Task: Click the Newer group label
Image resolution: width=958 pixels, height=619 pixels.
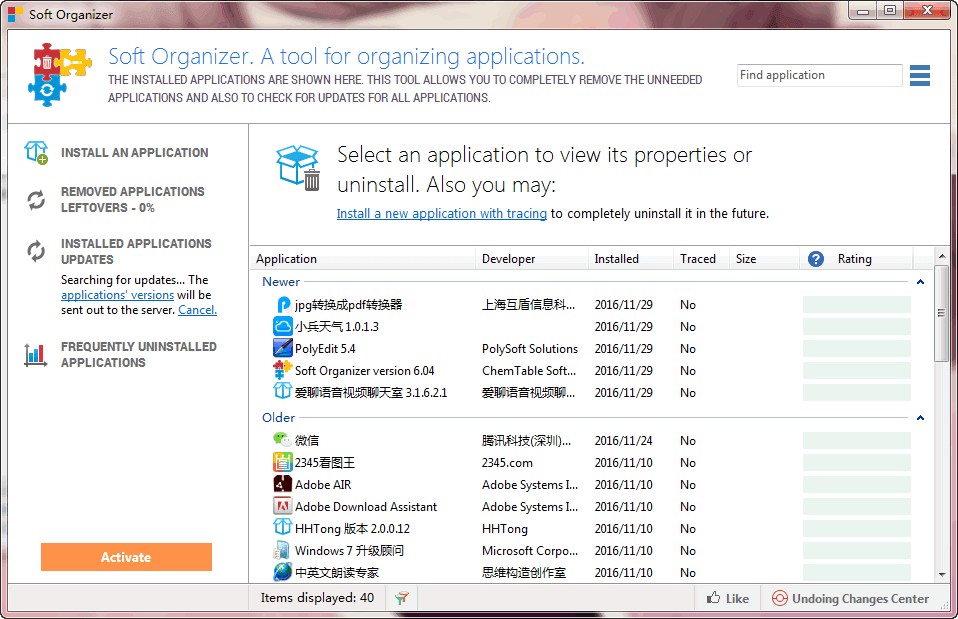Action: (x=281, y=282)
